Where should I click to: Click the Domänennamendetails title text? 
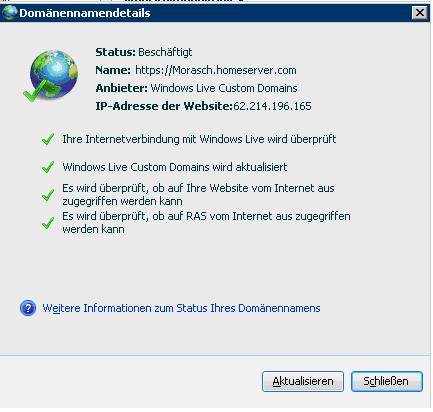click(85, 13)
